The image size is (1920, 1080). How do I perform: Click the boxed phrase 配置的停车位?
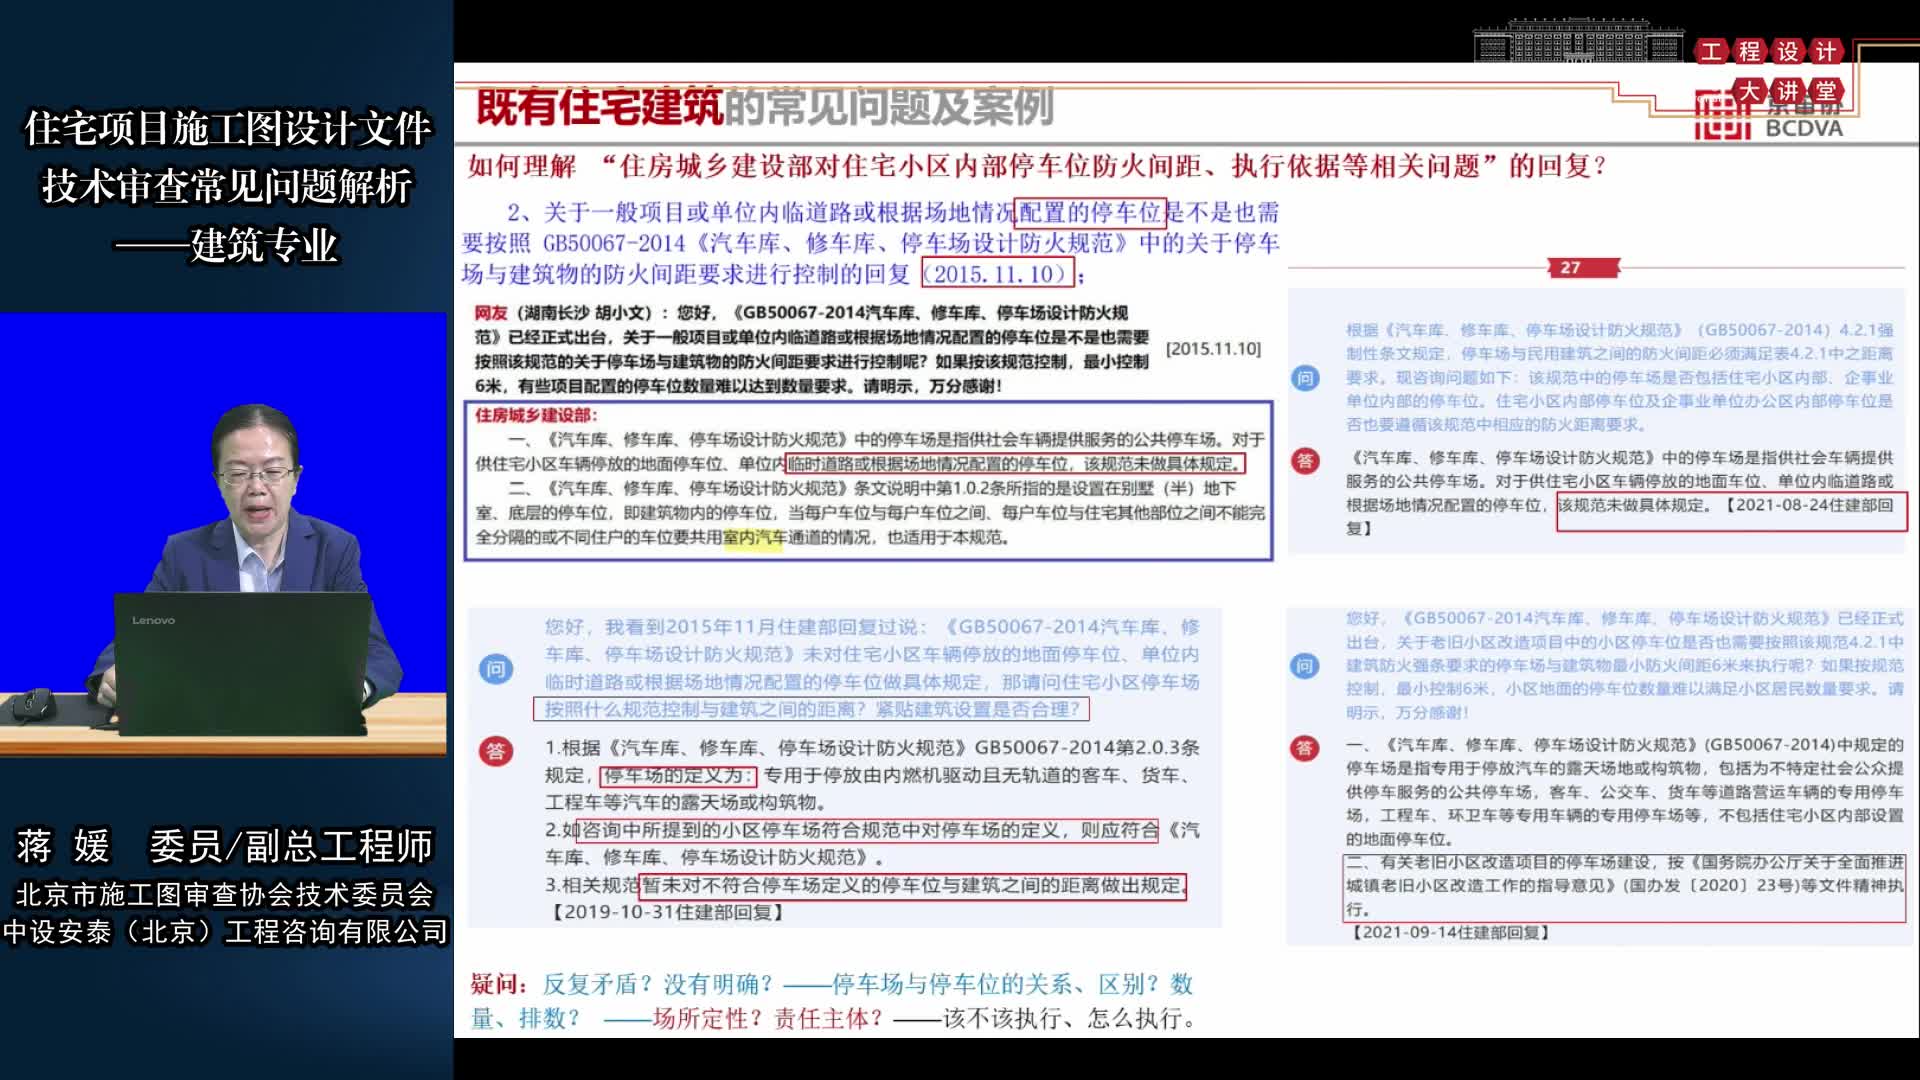tap(1091, 212)
